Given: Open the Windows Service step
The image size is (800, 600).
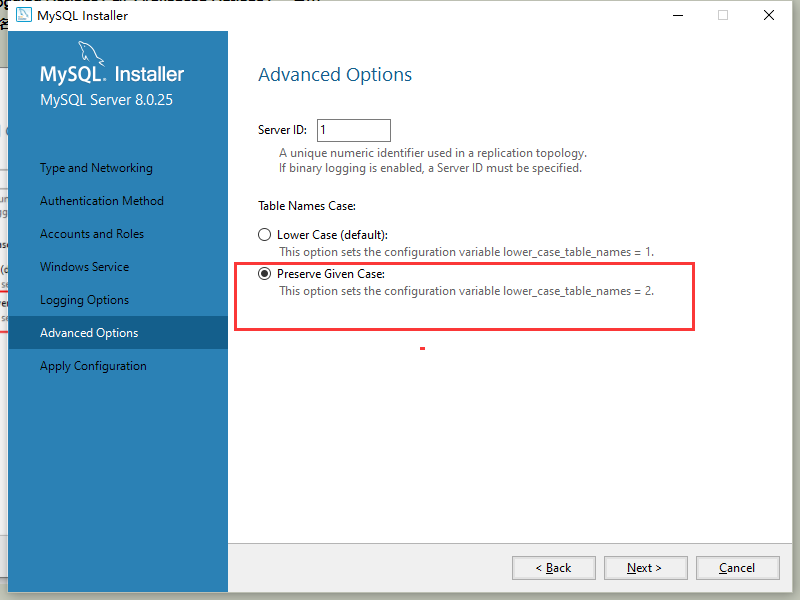Looking at the screenshot, I should (84, 267).
